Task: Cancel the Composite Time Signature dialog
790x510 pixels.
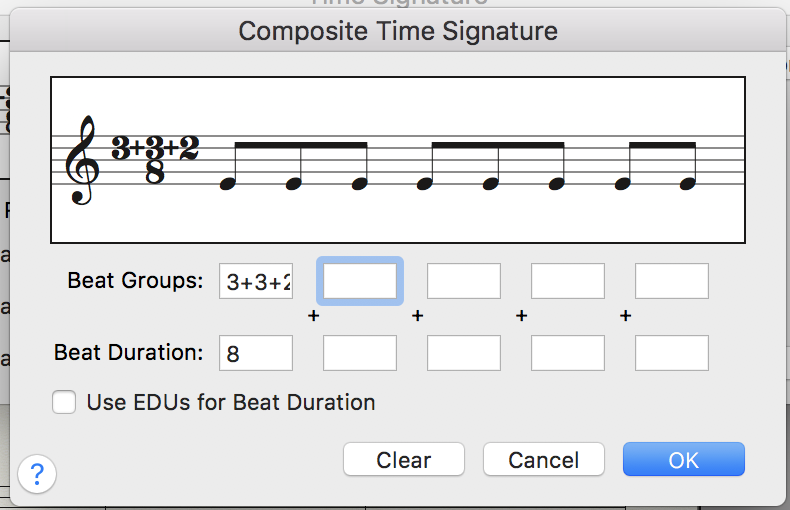Action: 544,460
